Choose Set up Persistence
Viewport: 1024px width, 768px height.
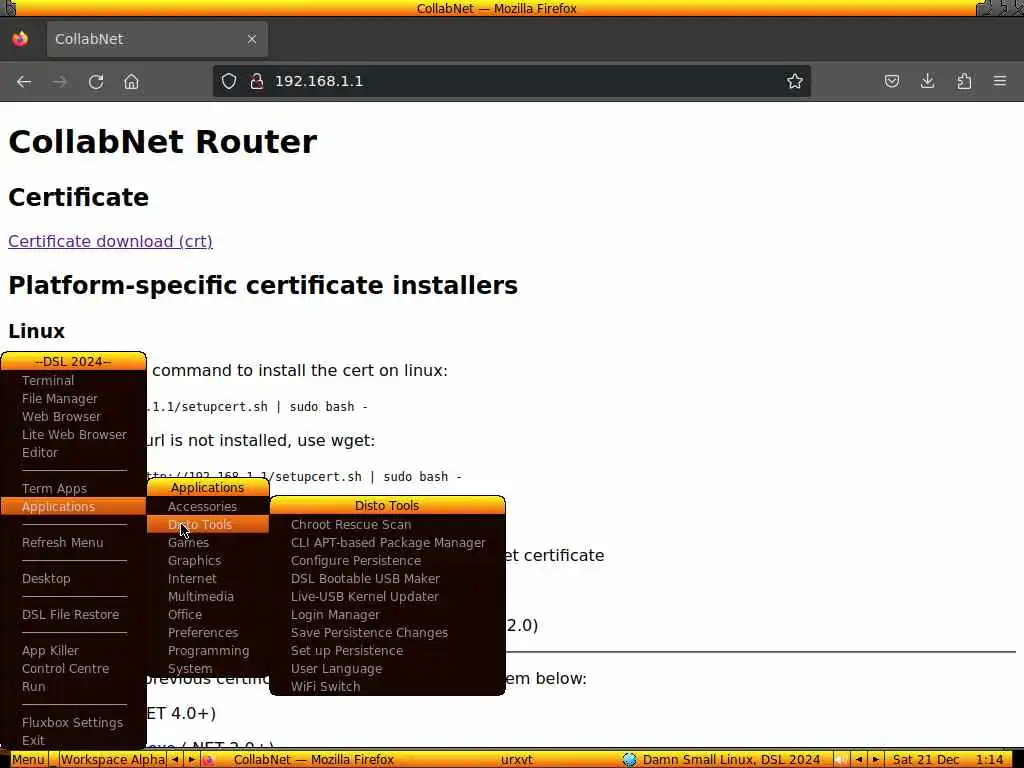point(387,650)
